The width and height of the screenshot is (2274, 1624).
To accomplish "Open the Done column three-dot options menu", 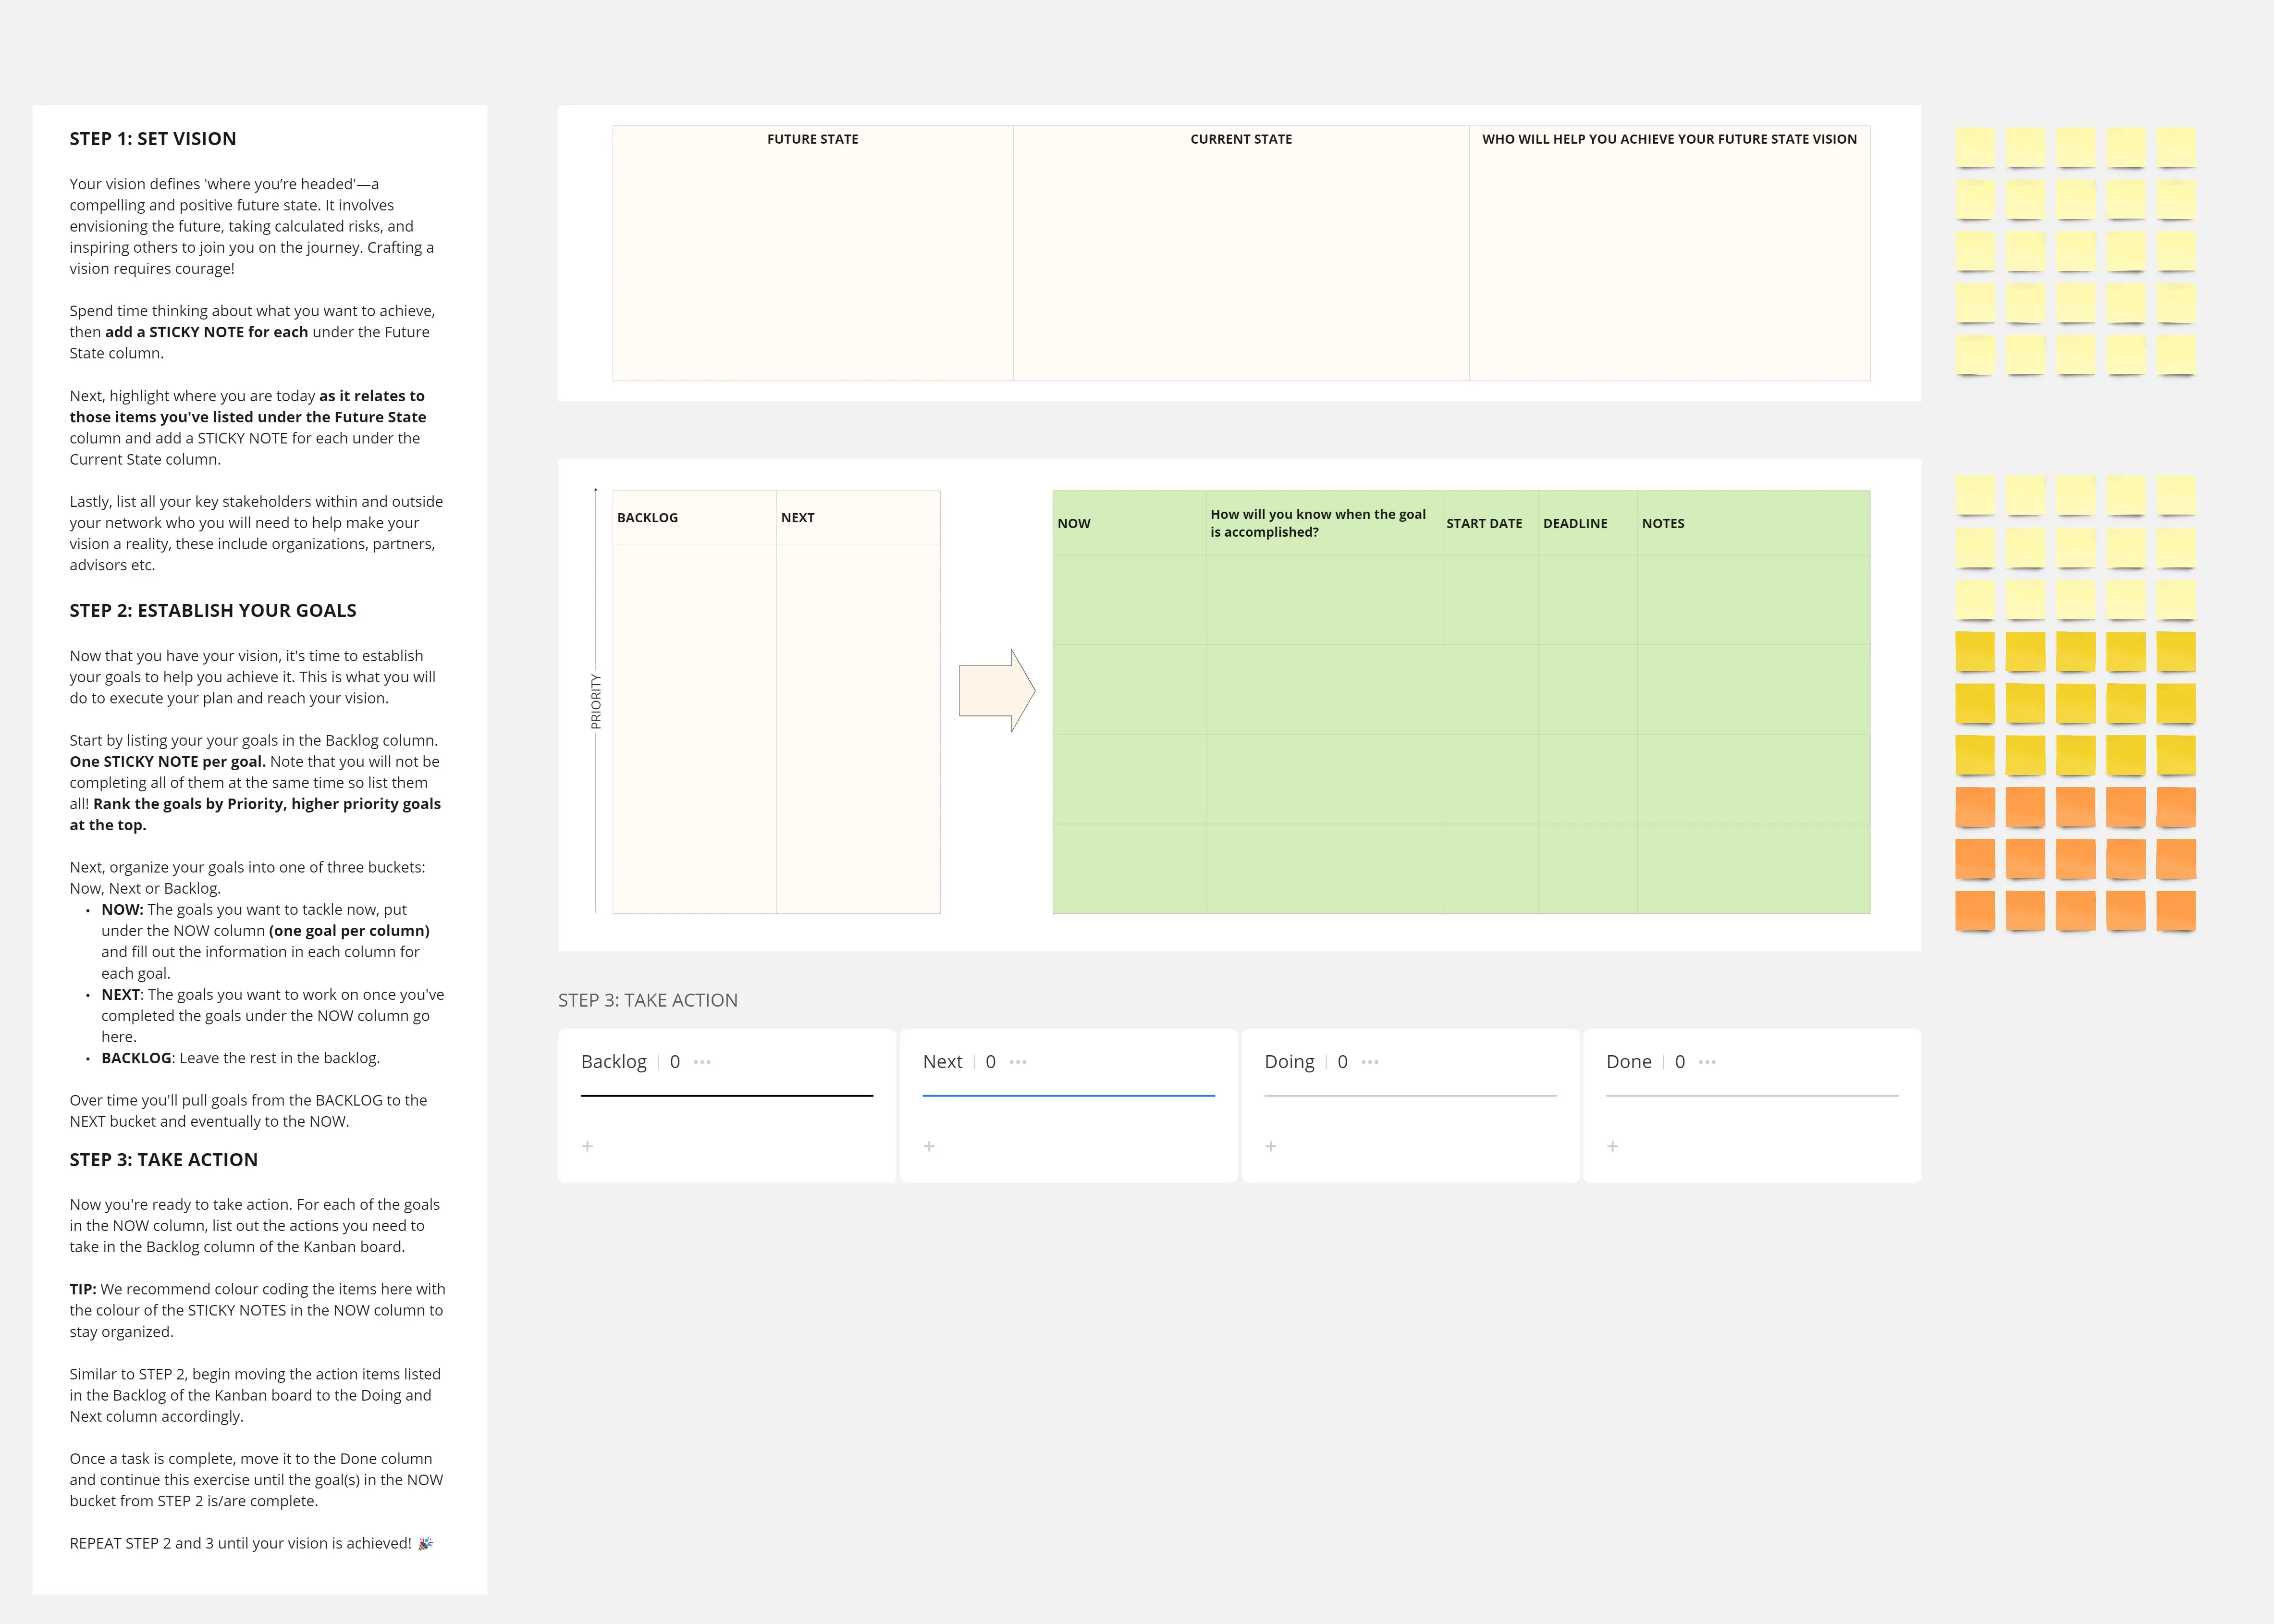I will pyautogui.click(x=1707, y=1062).
